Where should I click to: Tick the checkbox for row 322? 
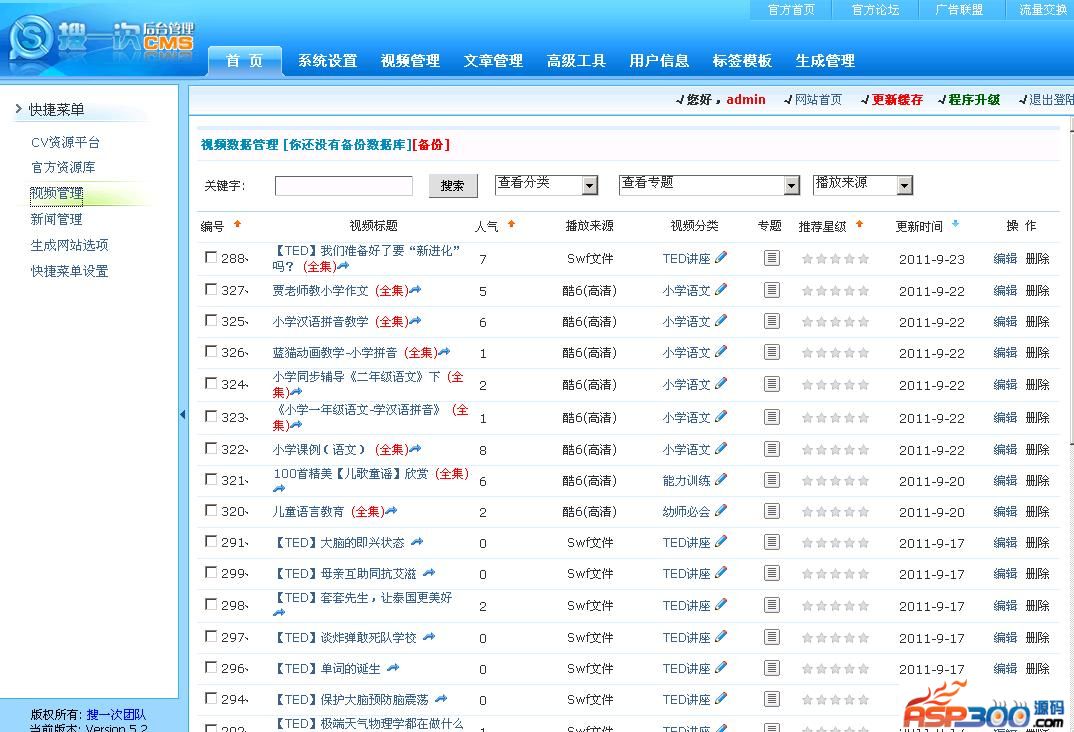pyautogui.click(x=211, y=449)
